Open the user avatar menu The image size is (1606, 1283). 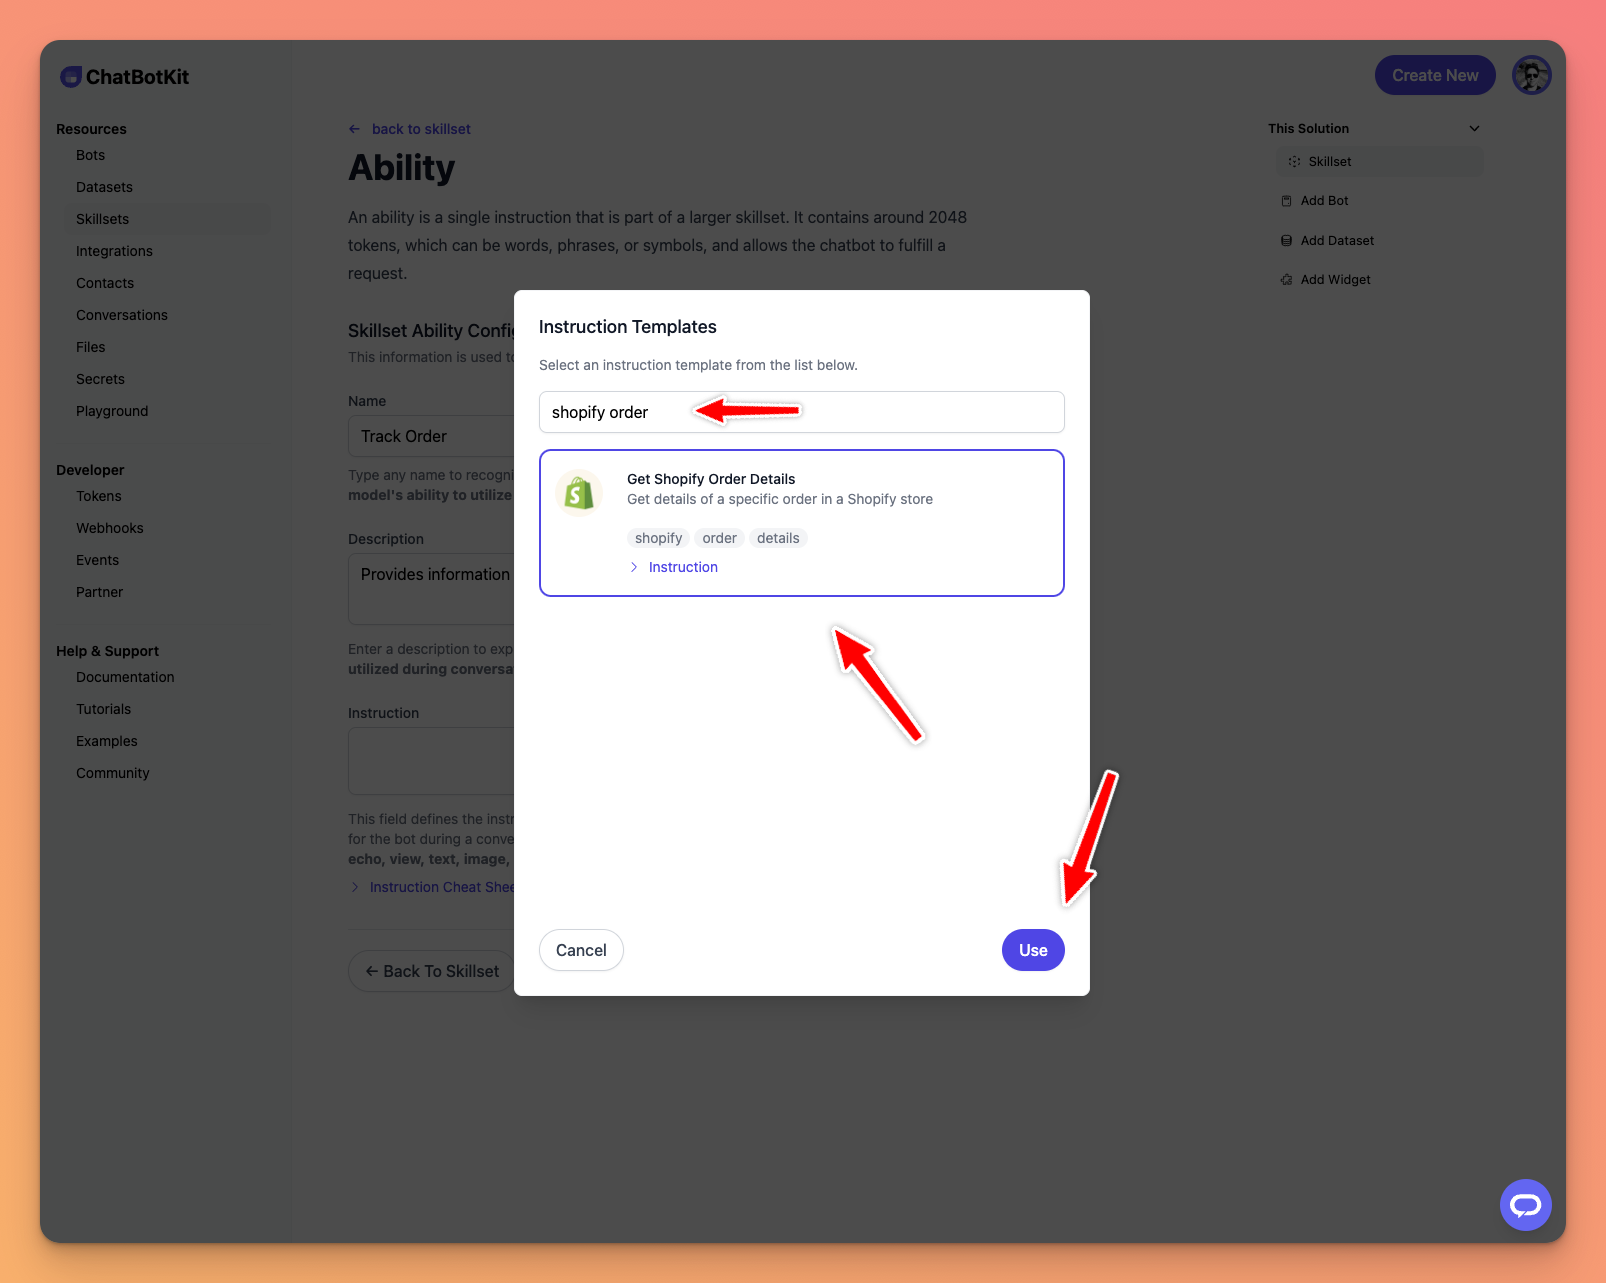click(x=1531, y=75)
